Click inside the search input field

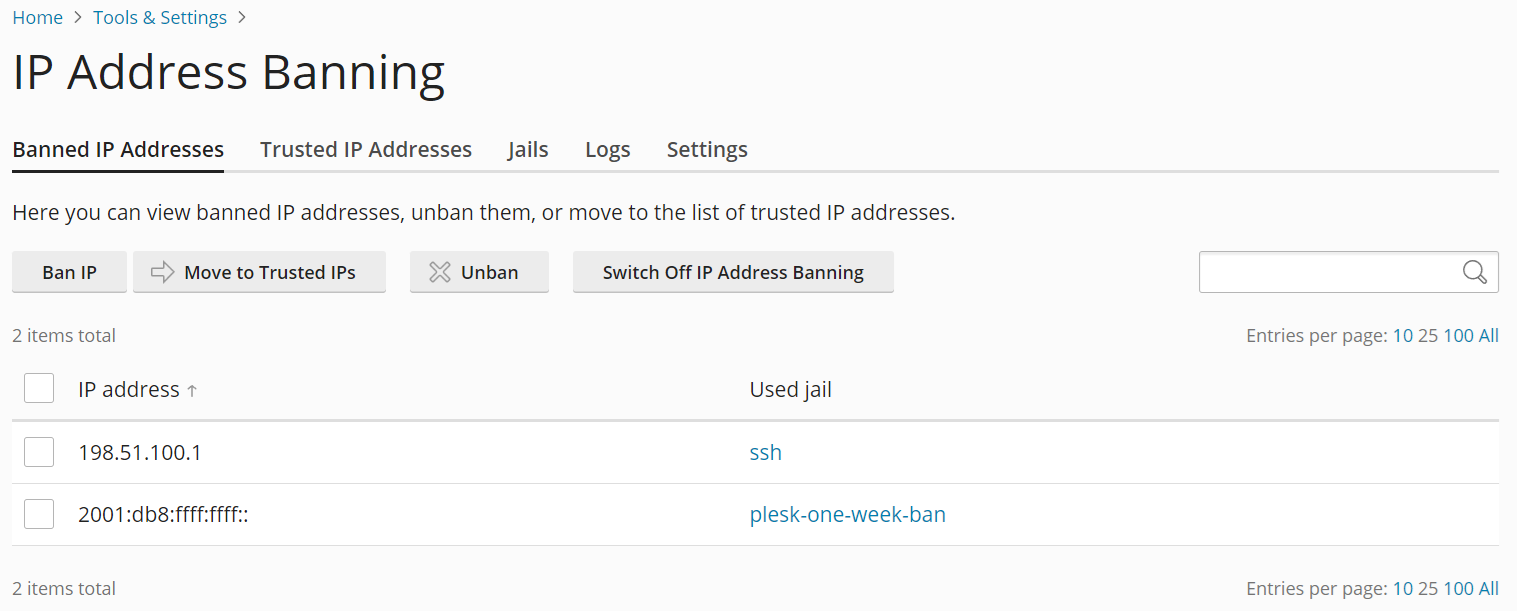tap(1330, 271)
